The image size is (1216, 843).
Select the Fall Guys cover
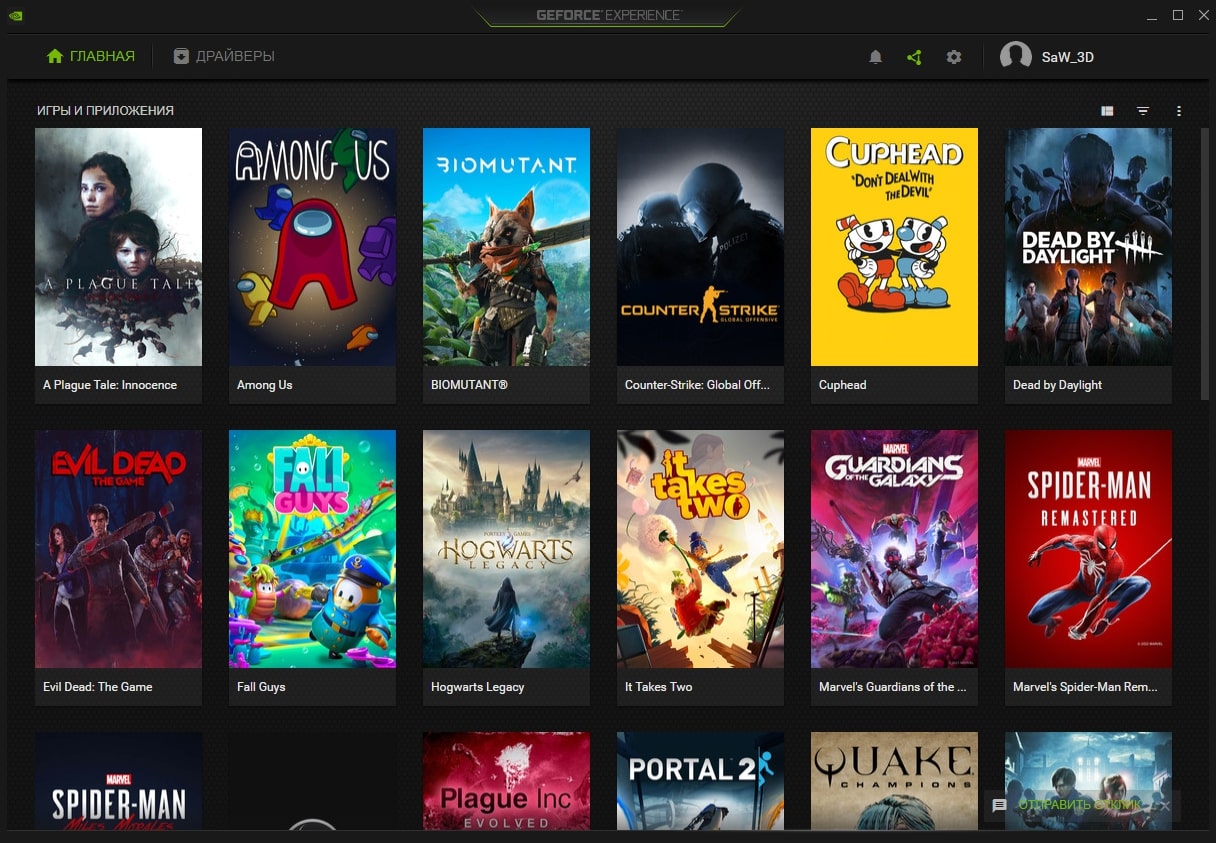312,549
